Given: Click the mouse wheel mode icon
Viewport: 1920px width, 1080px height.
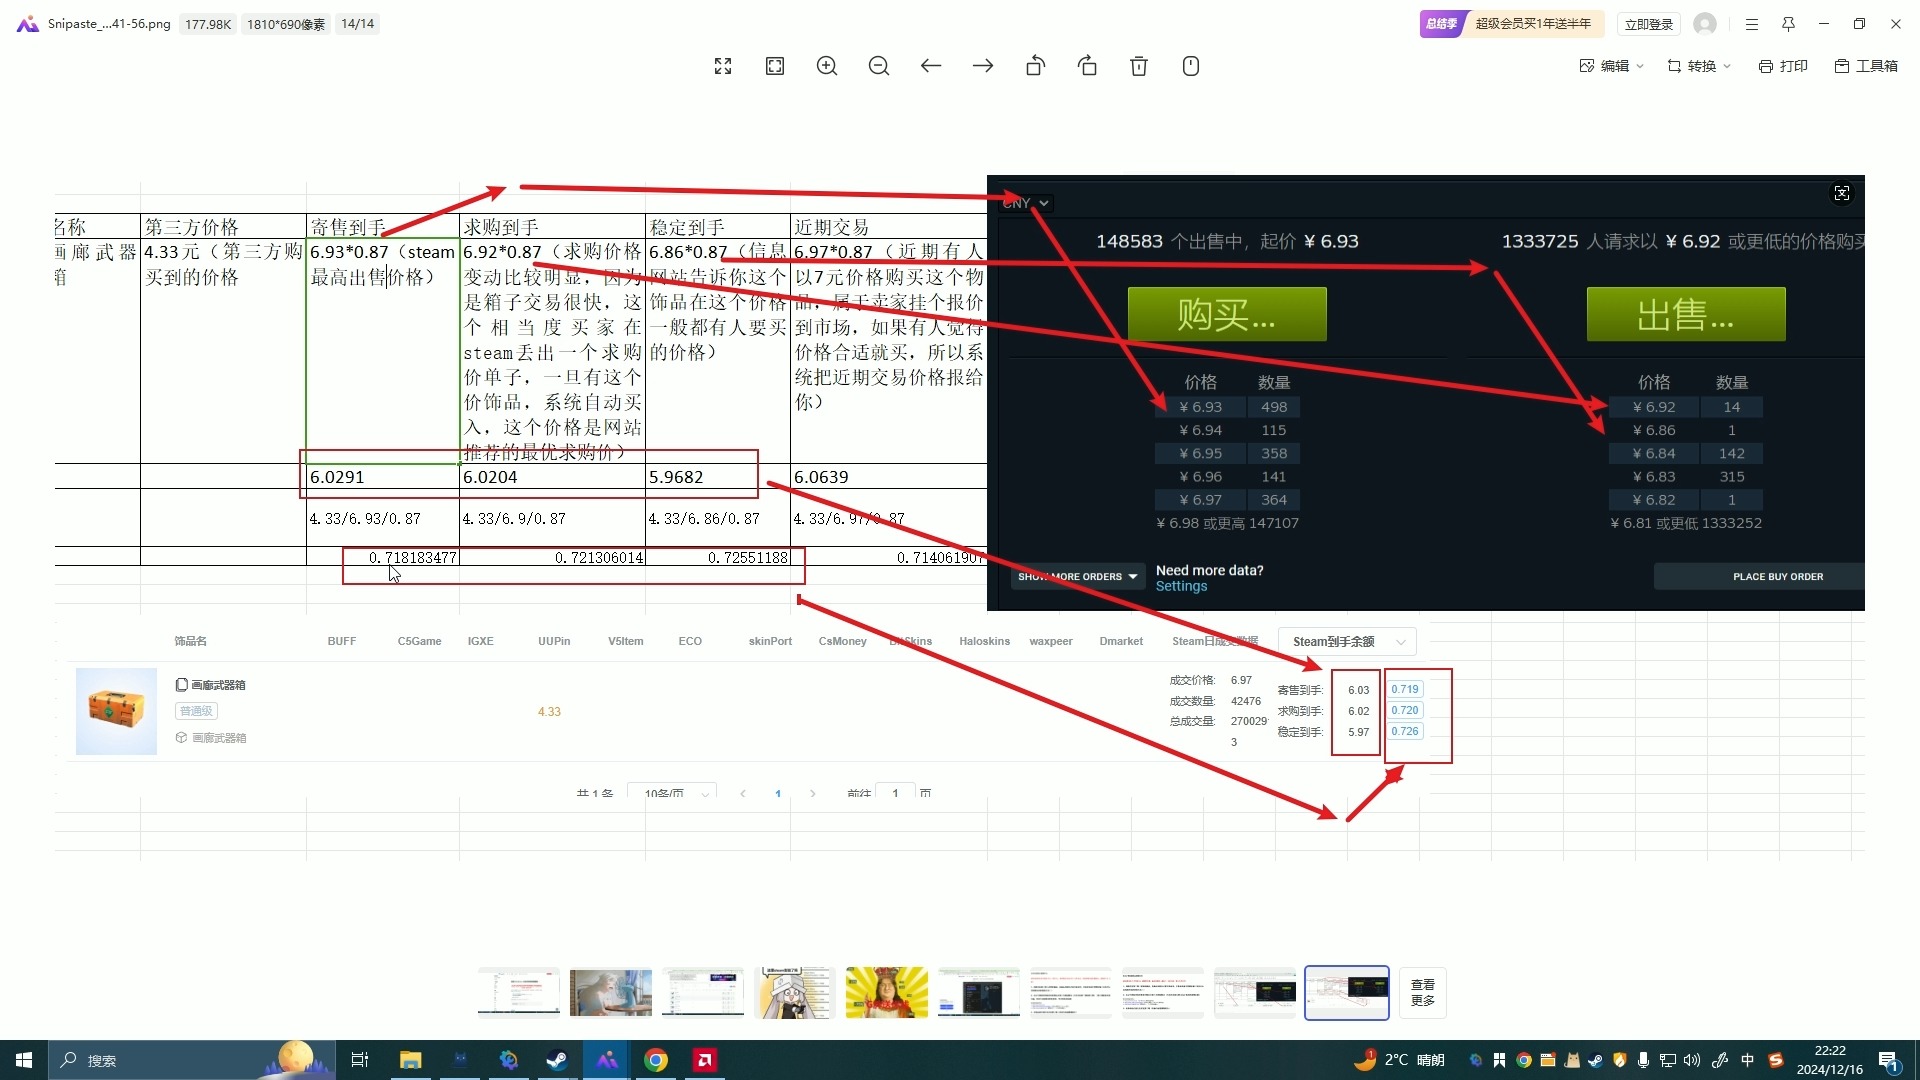Looking at the screenshot, I should 1191,66.
